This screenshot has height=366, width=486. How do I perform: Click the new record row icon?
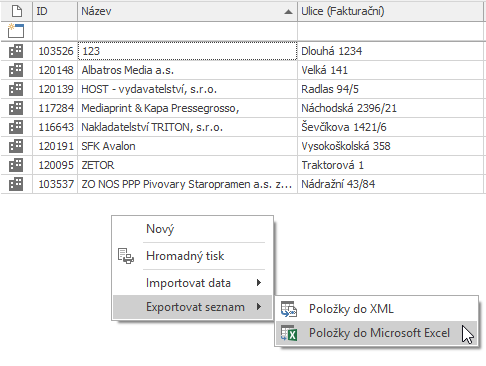point(16,31)
